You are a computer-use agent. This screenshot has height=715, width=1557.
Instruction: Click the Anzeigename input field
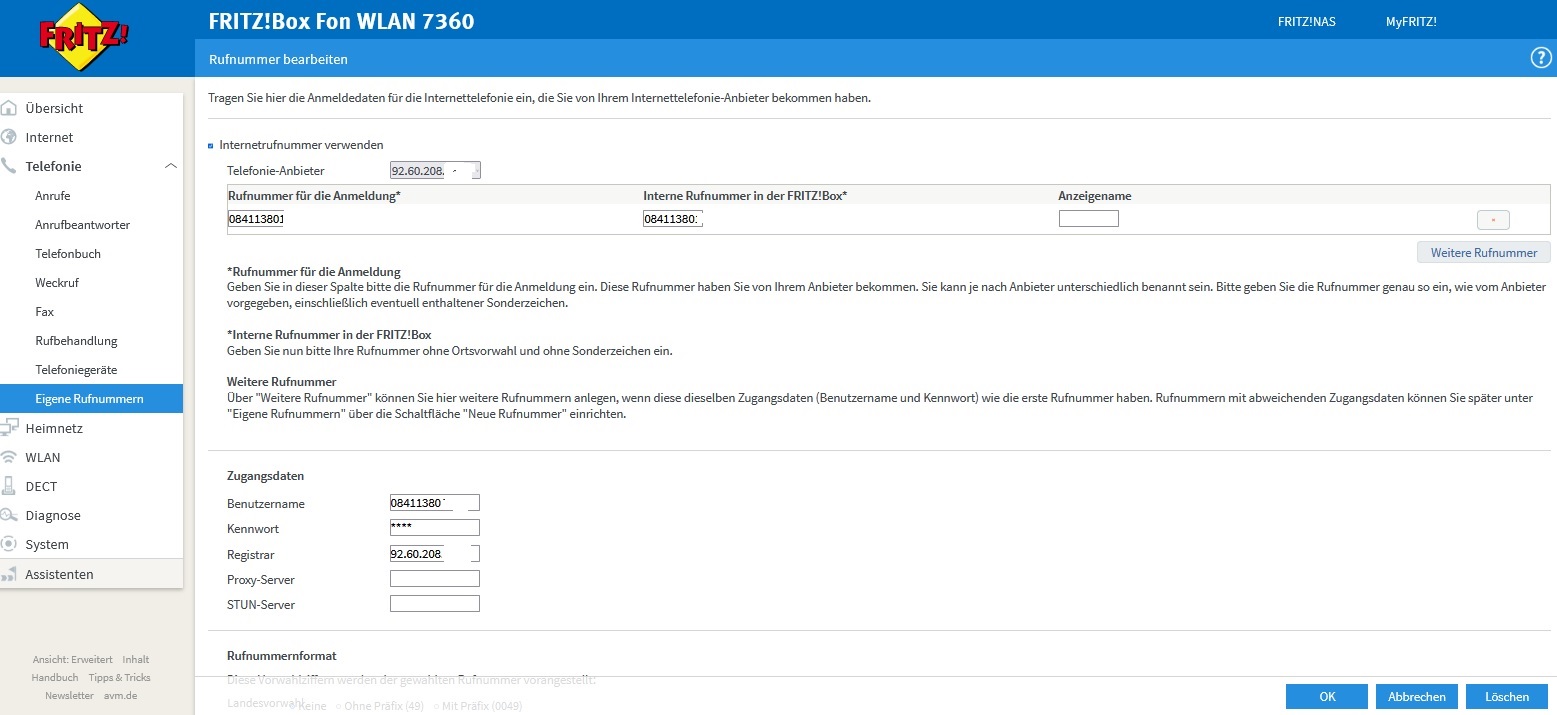[x=1089, y=219]
